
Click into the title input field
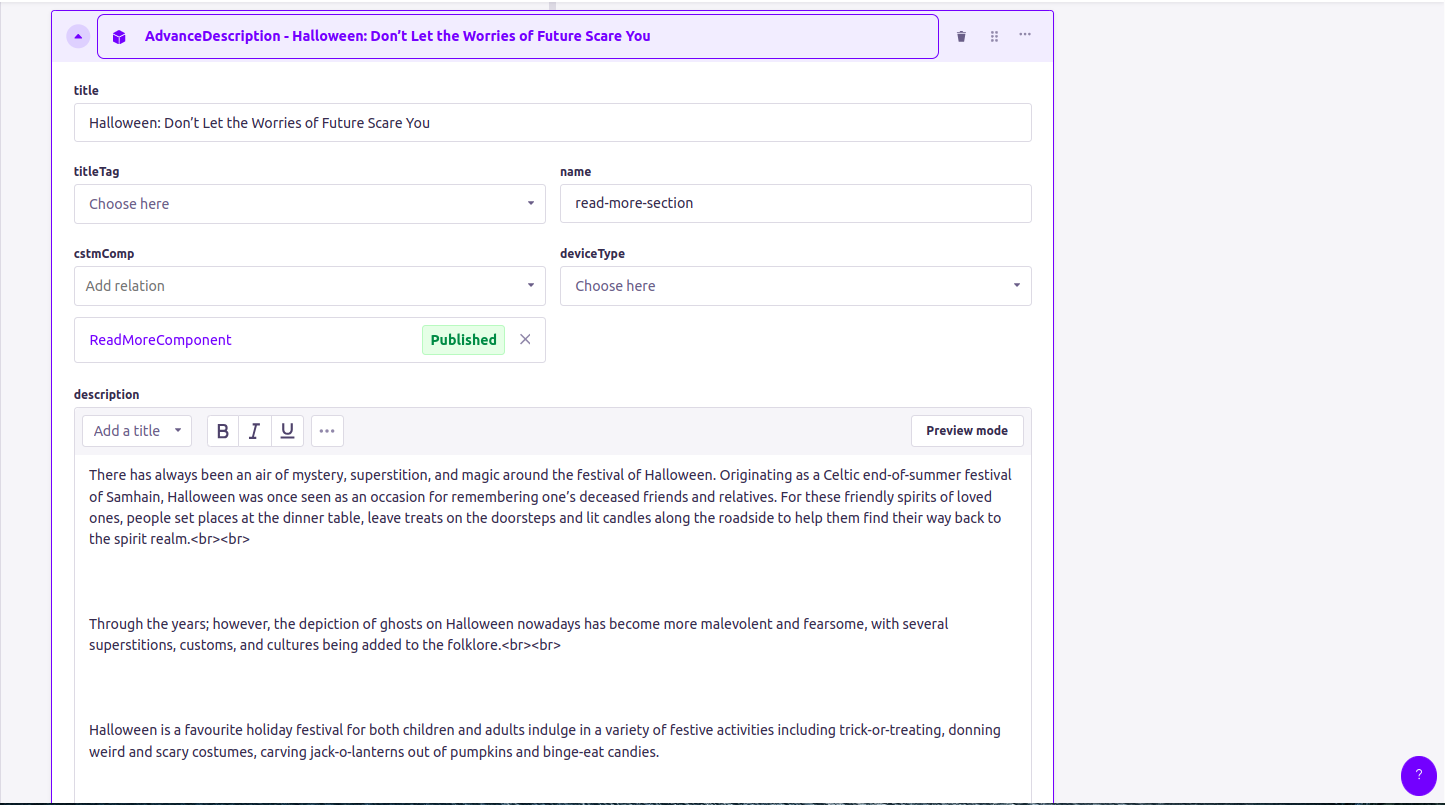(x=552, y=123)
